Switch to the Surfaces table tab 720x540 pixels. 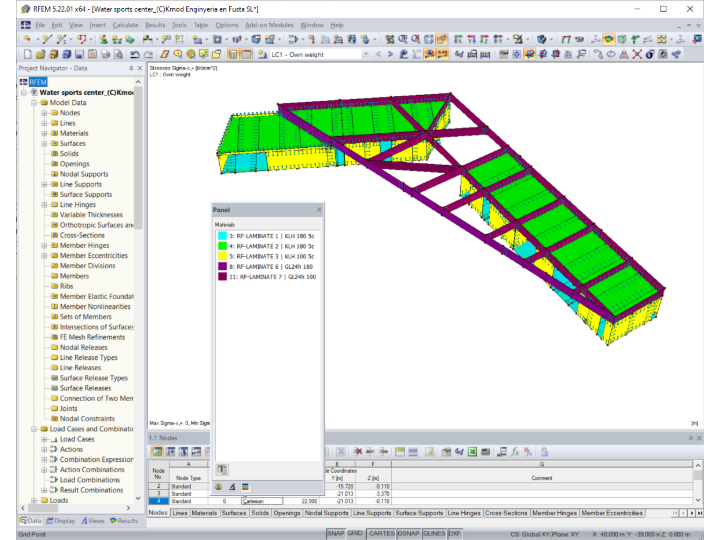(234, 513)
